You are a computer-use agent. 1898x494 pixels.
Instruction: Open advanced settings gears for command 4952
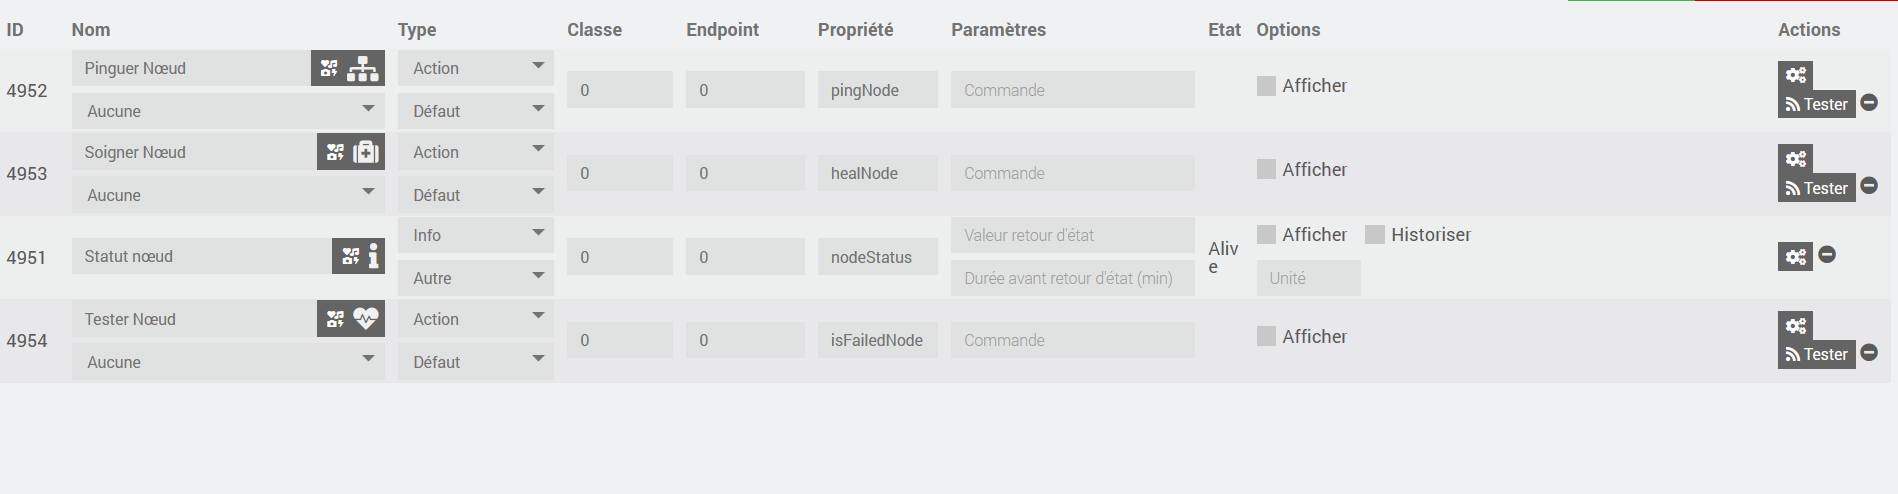1795,75
